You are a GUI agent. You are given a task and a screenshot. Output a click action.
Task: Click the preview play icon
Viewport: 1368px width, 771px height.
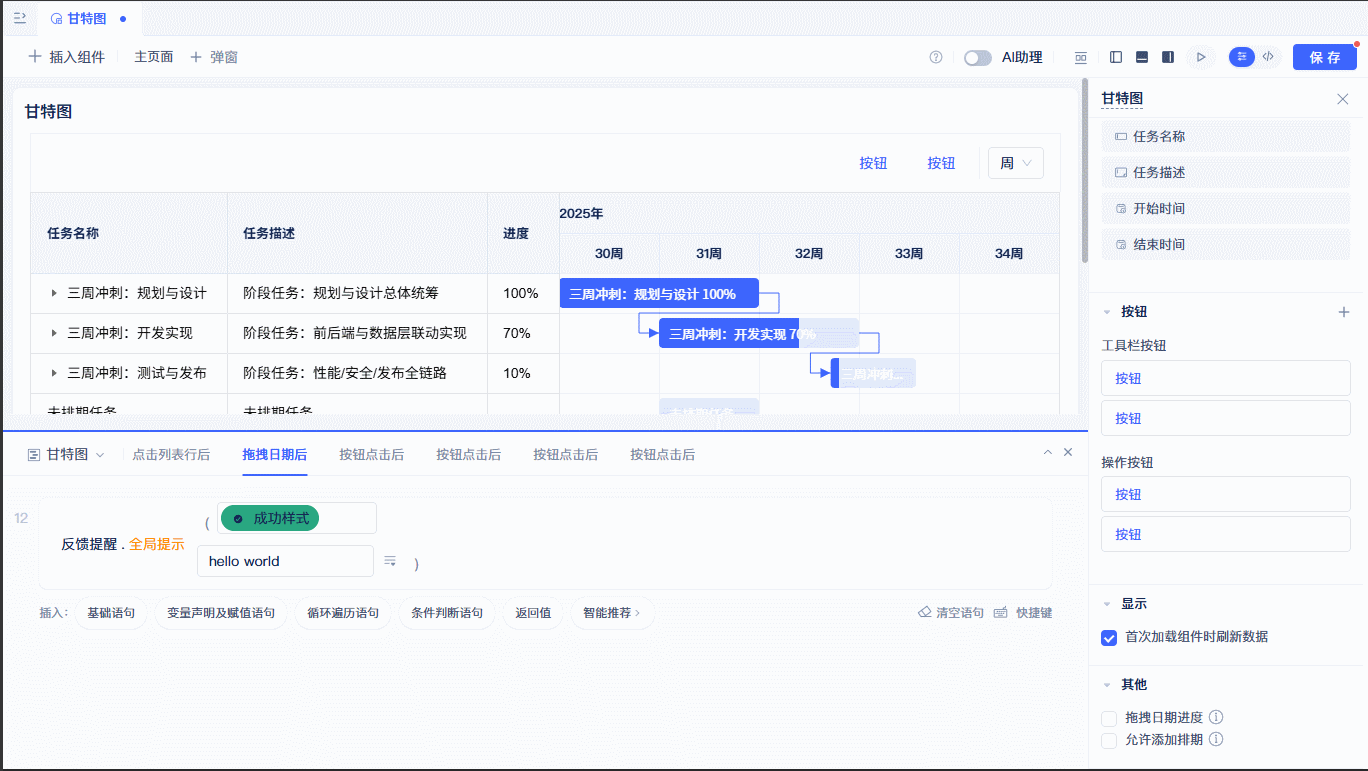[x=1201, y=57]
